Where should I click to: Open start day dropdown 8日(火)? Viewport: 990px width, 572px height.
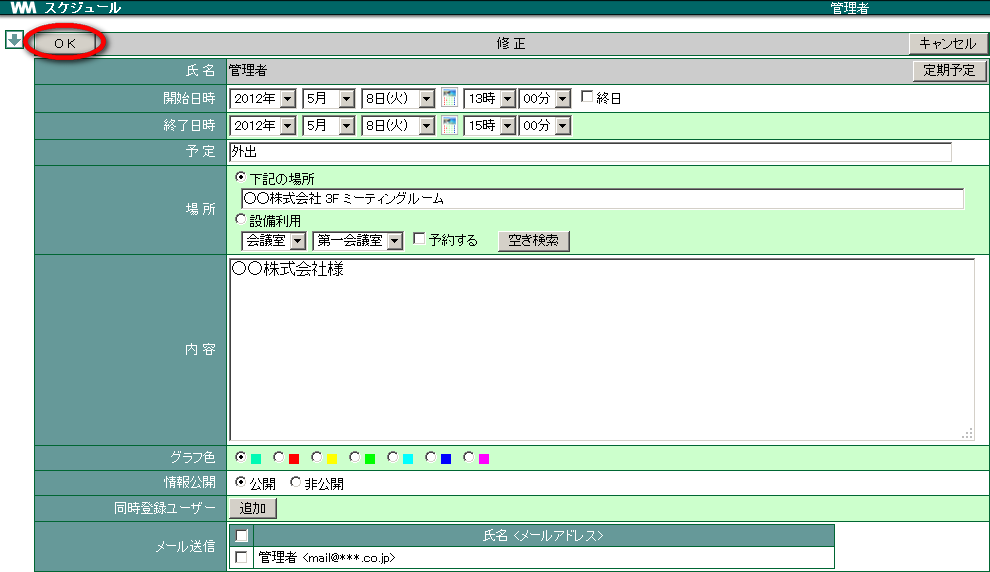click(398, 98)
